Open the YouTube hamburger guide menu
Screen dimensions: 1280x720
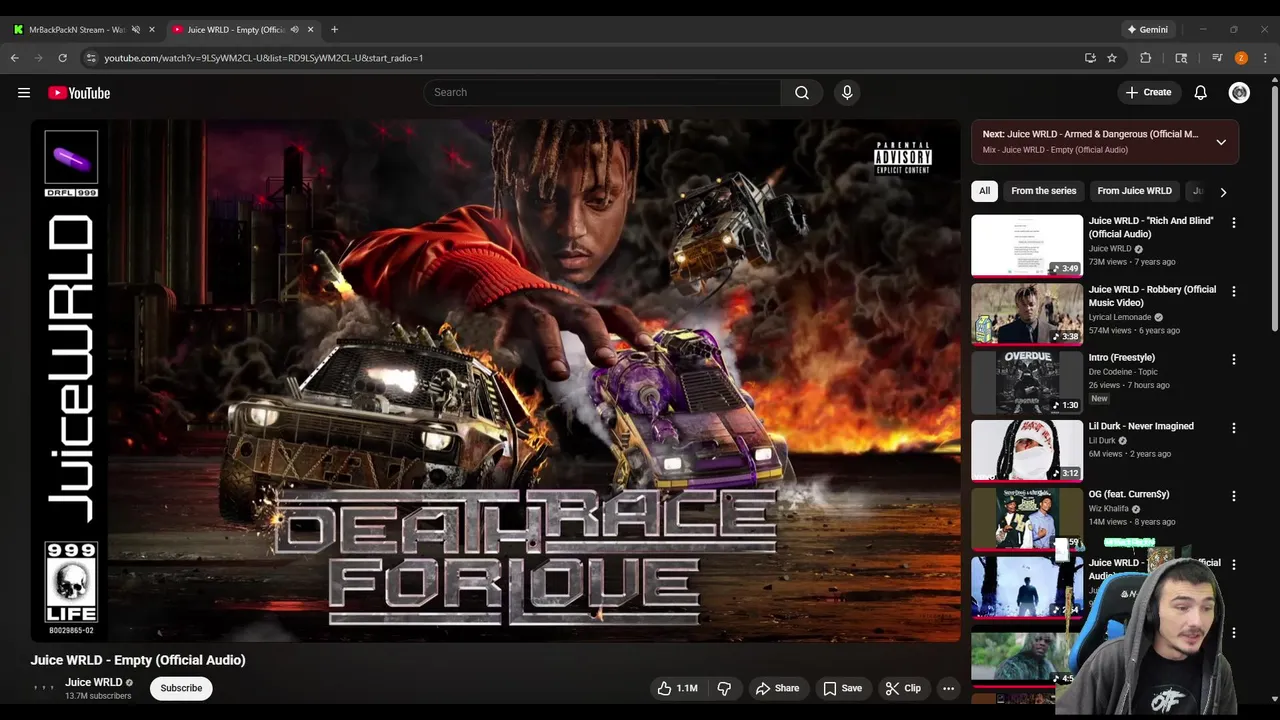pyautogui.click(x=24, y=93)
